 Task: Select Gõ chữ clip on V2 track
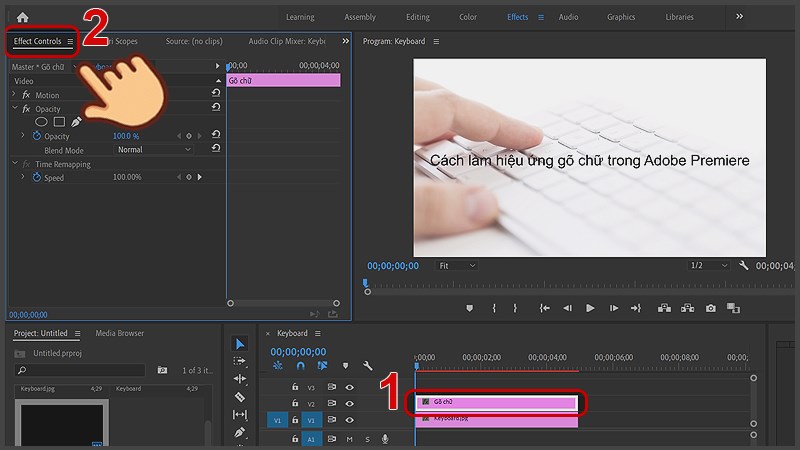point(497,403)
